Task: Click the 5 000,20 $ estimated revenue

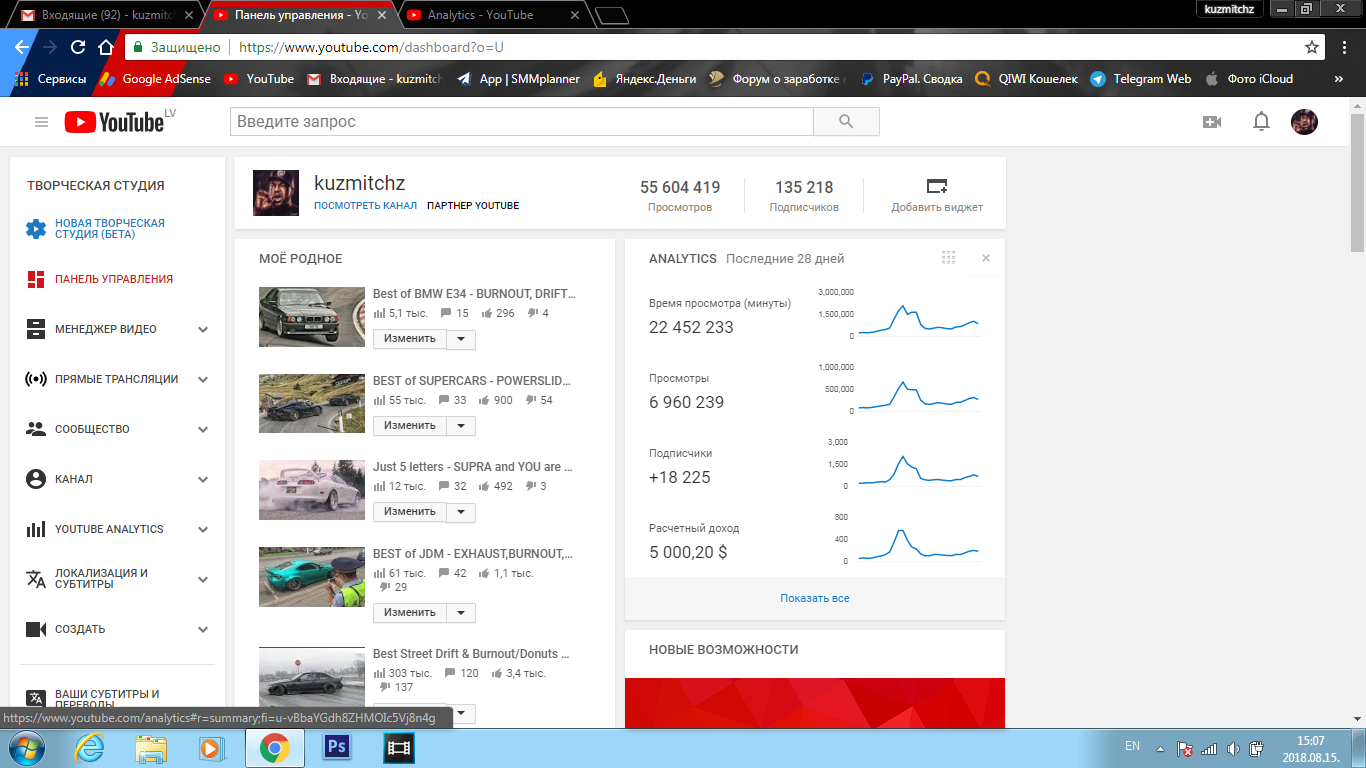Action: coord(688,552)
